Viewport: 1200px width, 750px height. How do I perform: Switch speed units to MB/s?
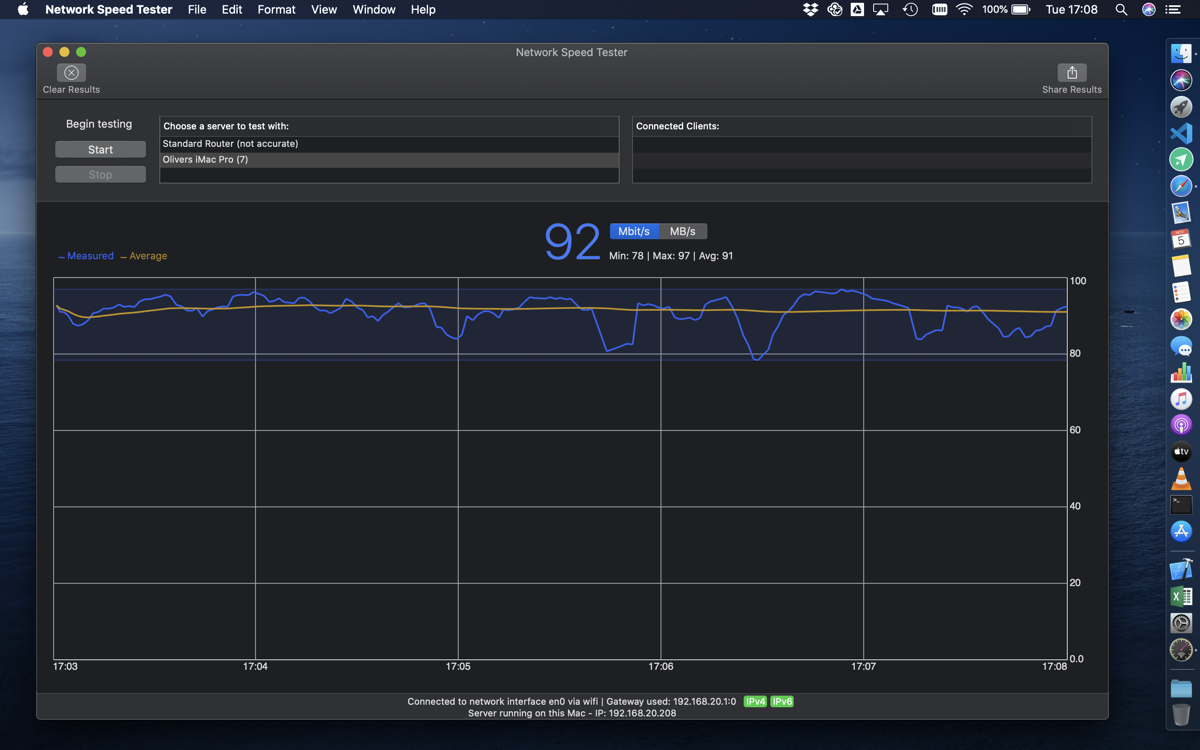tap(683, 231)
